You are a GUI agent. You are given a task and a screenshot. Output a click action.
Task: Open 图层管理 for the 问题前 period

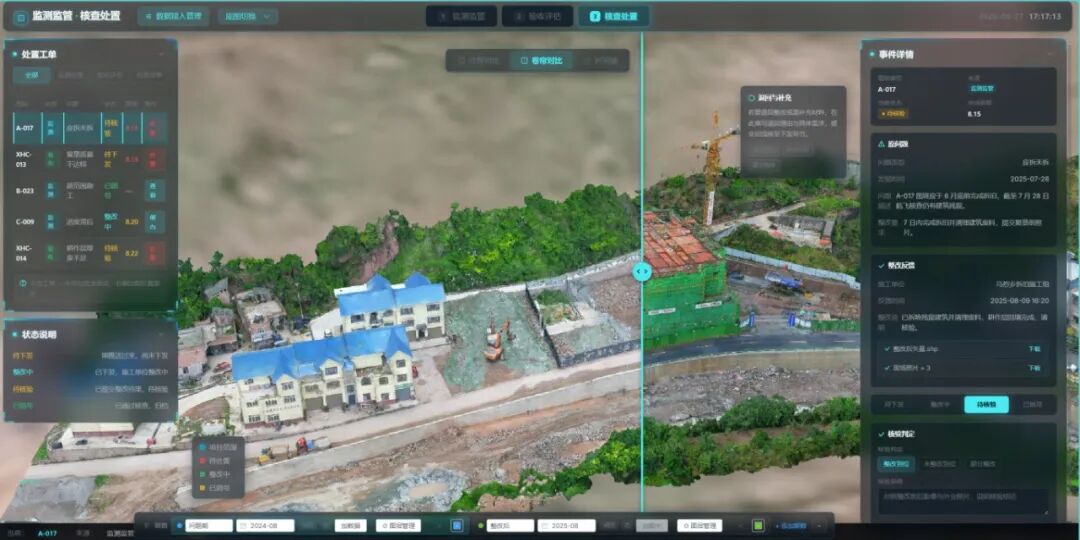point(398,526)
